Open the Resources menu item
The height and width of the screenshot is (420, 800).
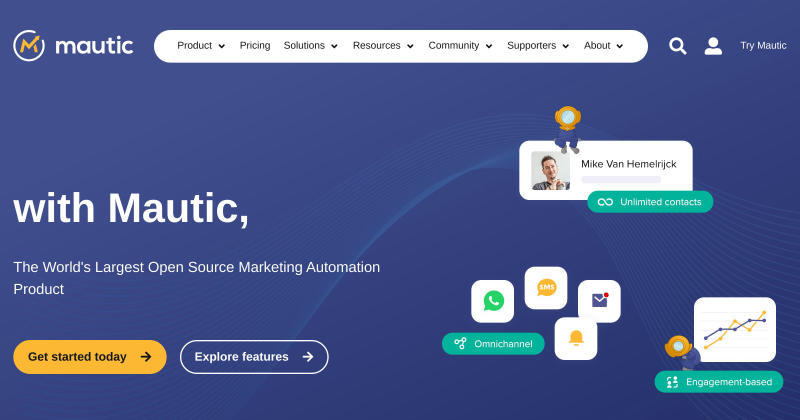click(377, 45)
